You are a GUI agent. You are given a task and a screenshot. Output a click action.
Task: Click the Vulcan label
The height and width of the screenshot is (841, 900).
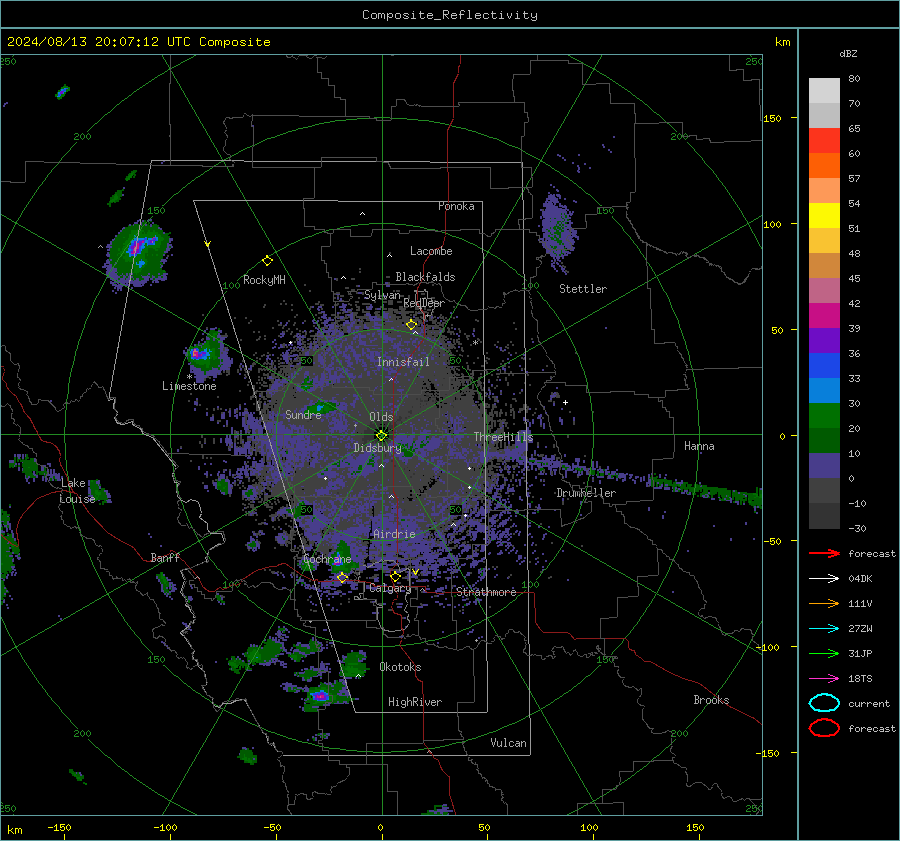tap(509, 743)
